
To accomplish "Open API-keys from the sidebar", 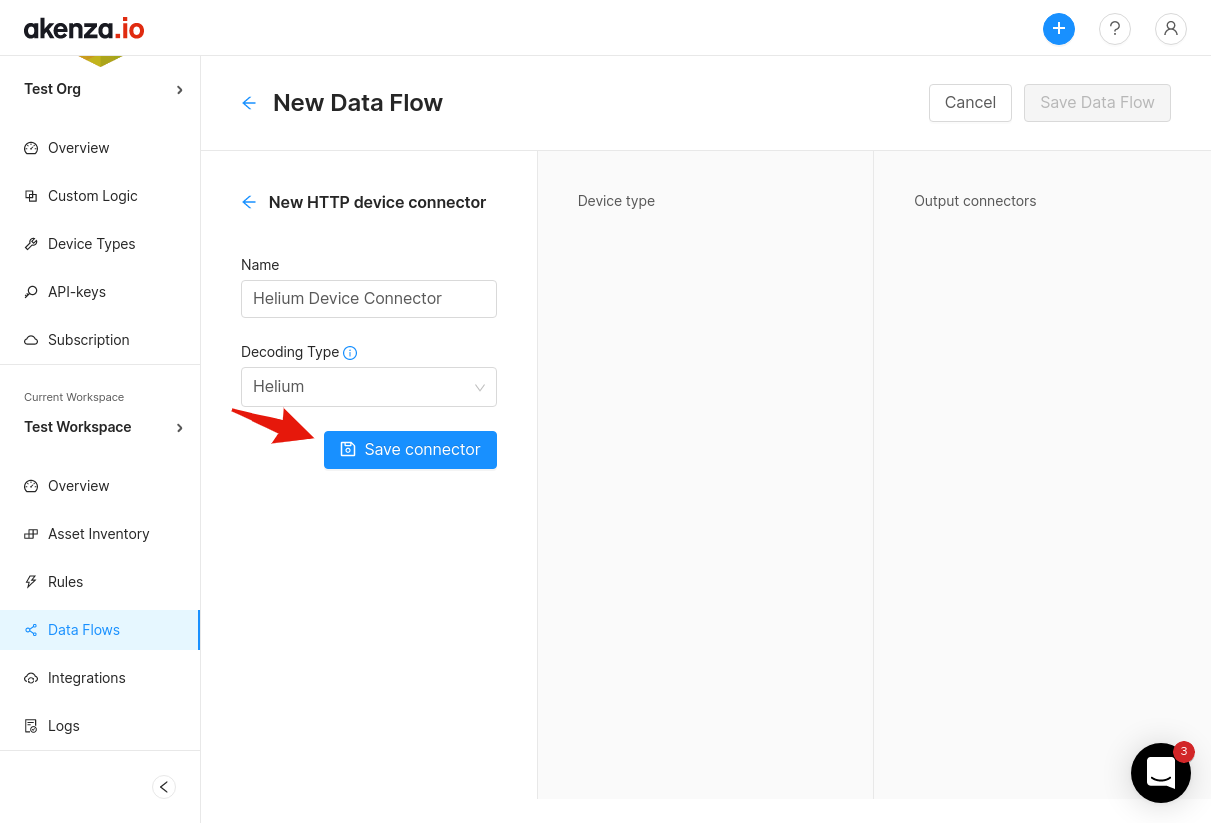I will [76, 292].
